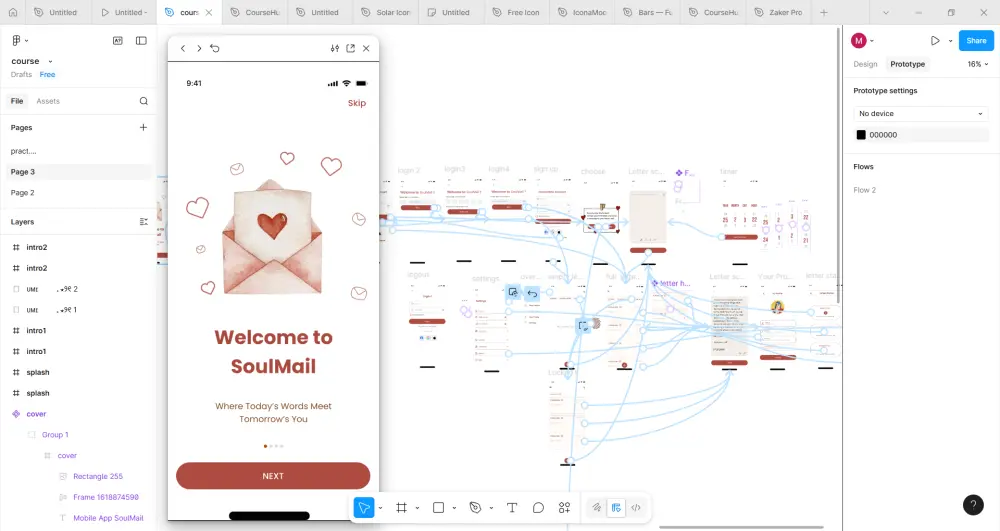
Task: Open the tab list chevron in title bar
Action: 886,12
